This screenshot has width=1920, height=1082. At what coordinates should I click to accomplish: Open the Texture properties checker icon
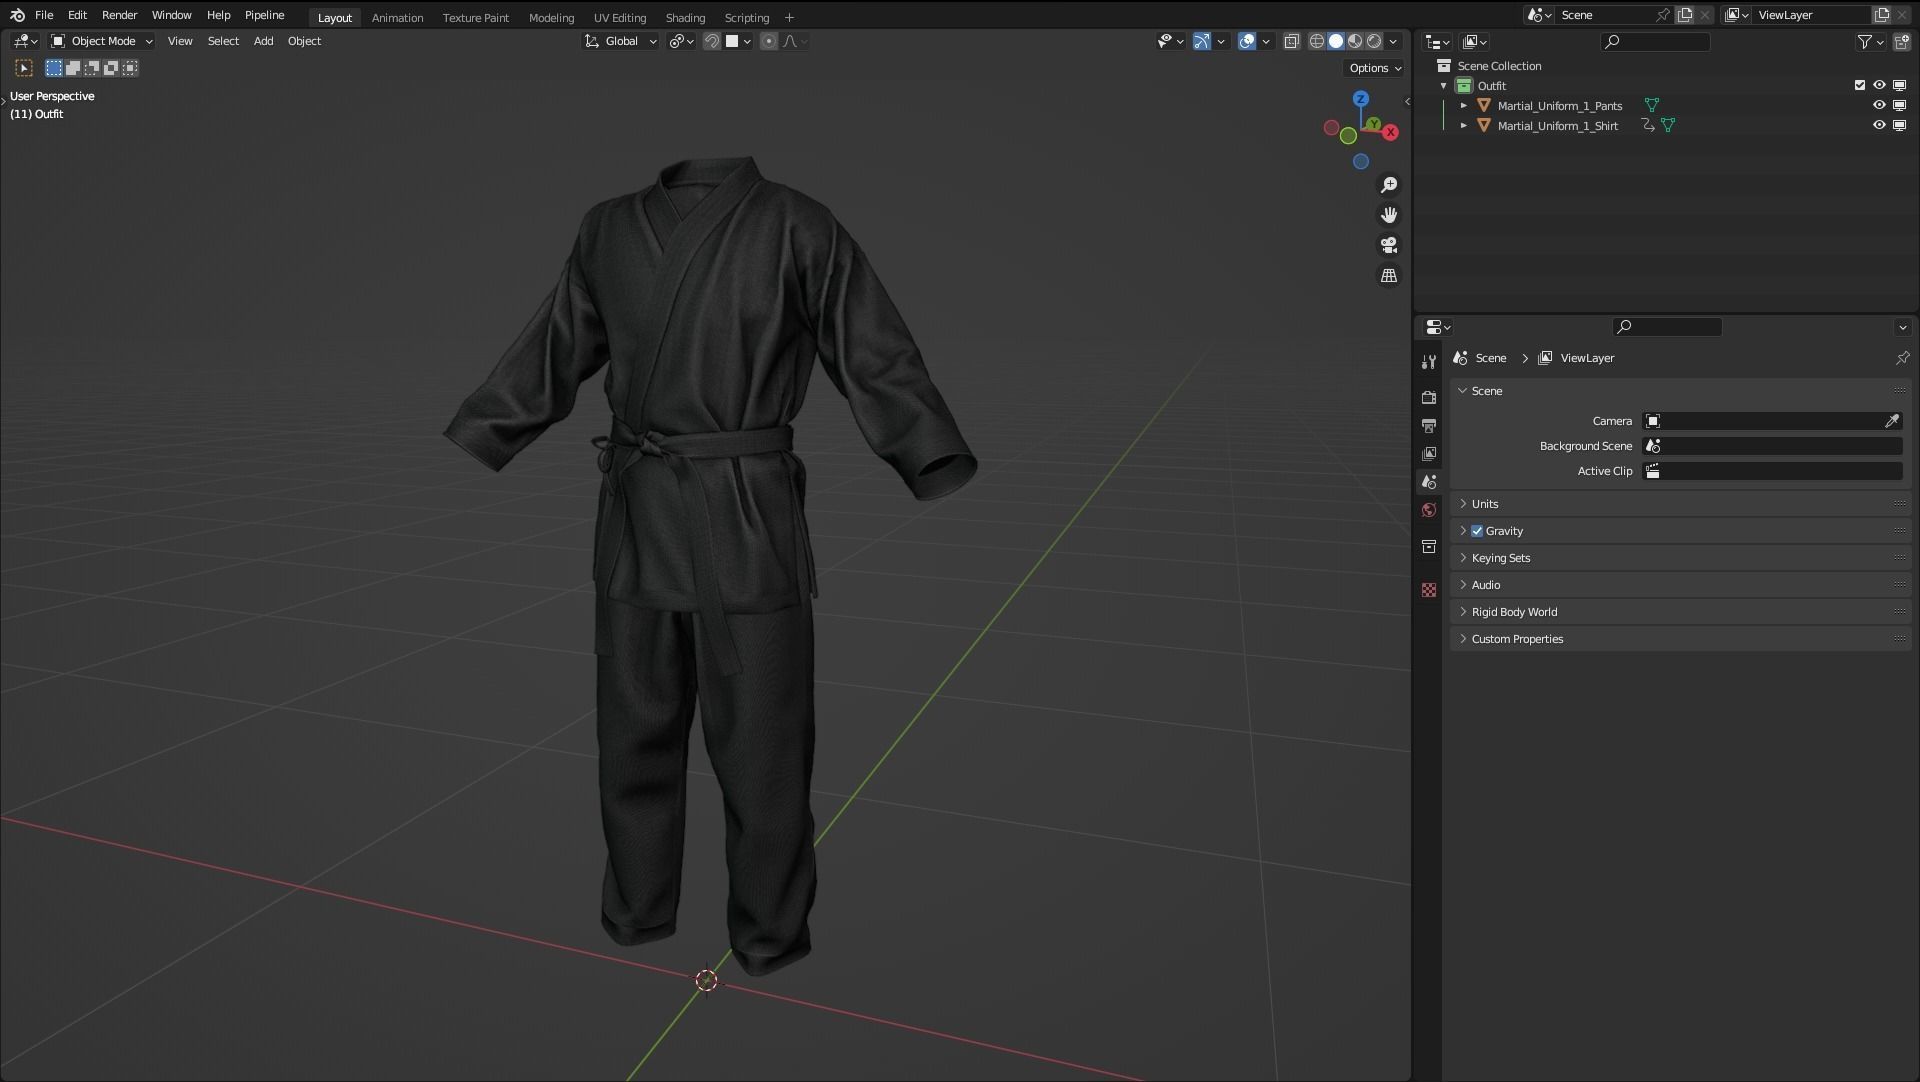[1429, 591]
